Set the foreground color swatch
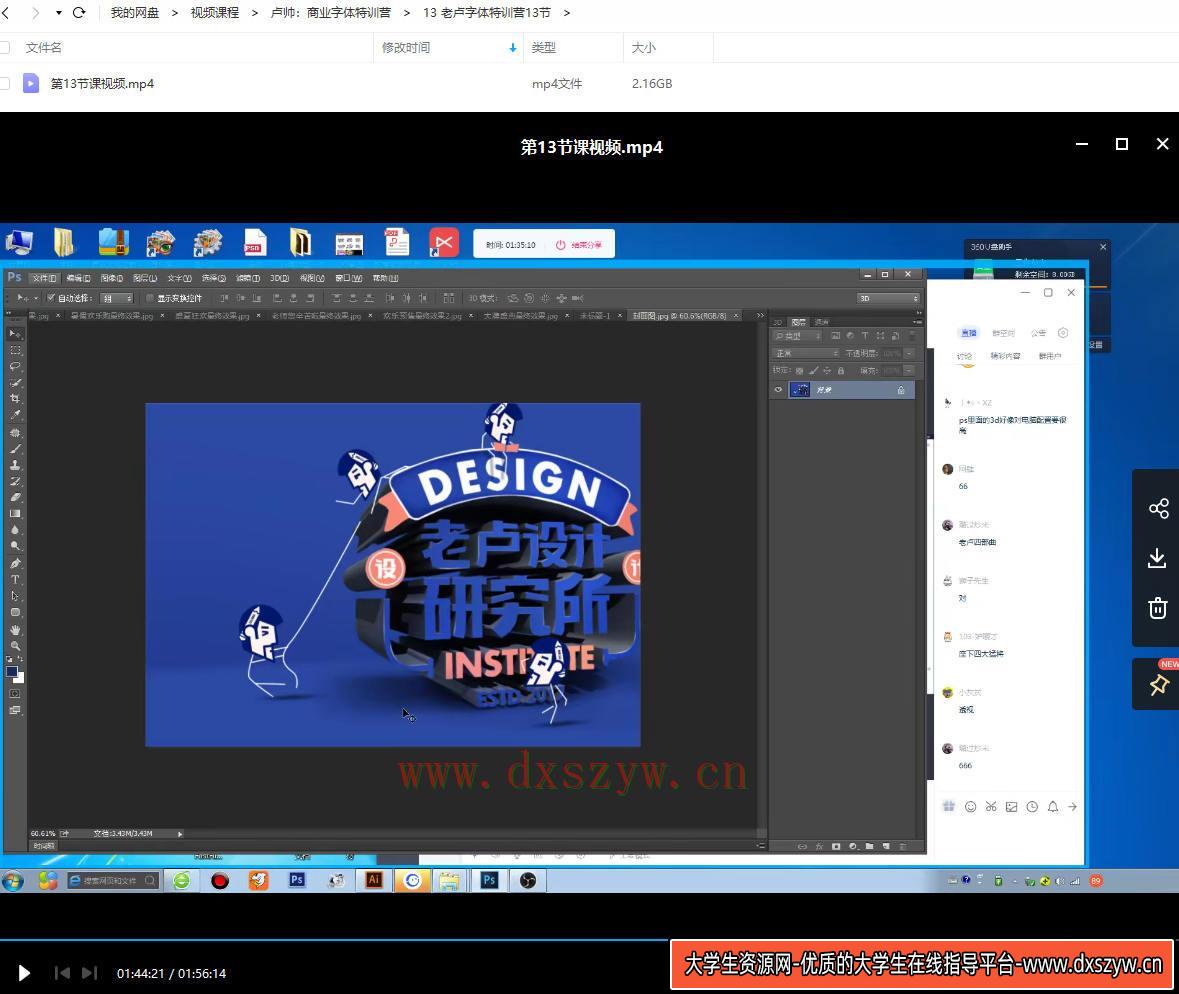 [x=12, y=671]
